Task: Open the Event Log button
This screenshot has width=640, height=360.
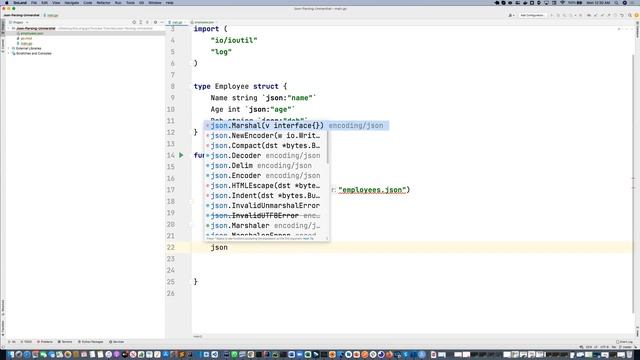Action: [x=624, y=342]
